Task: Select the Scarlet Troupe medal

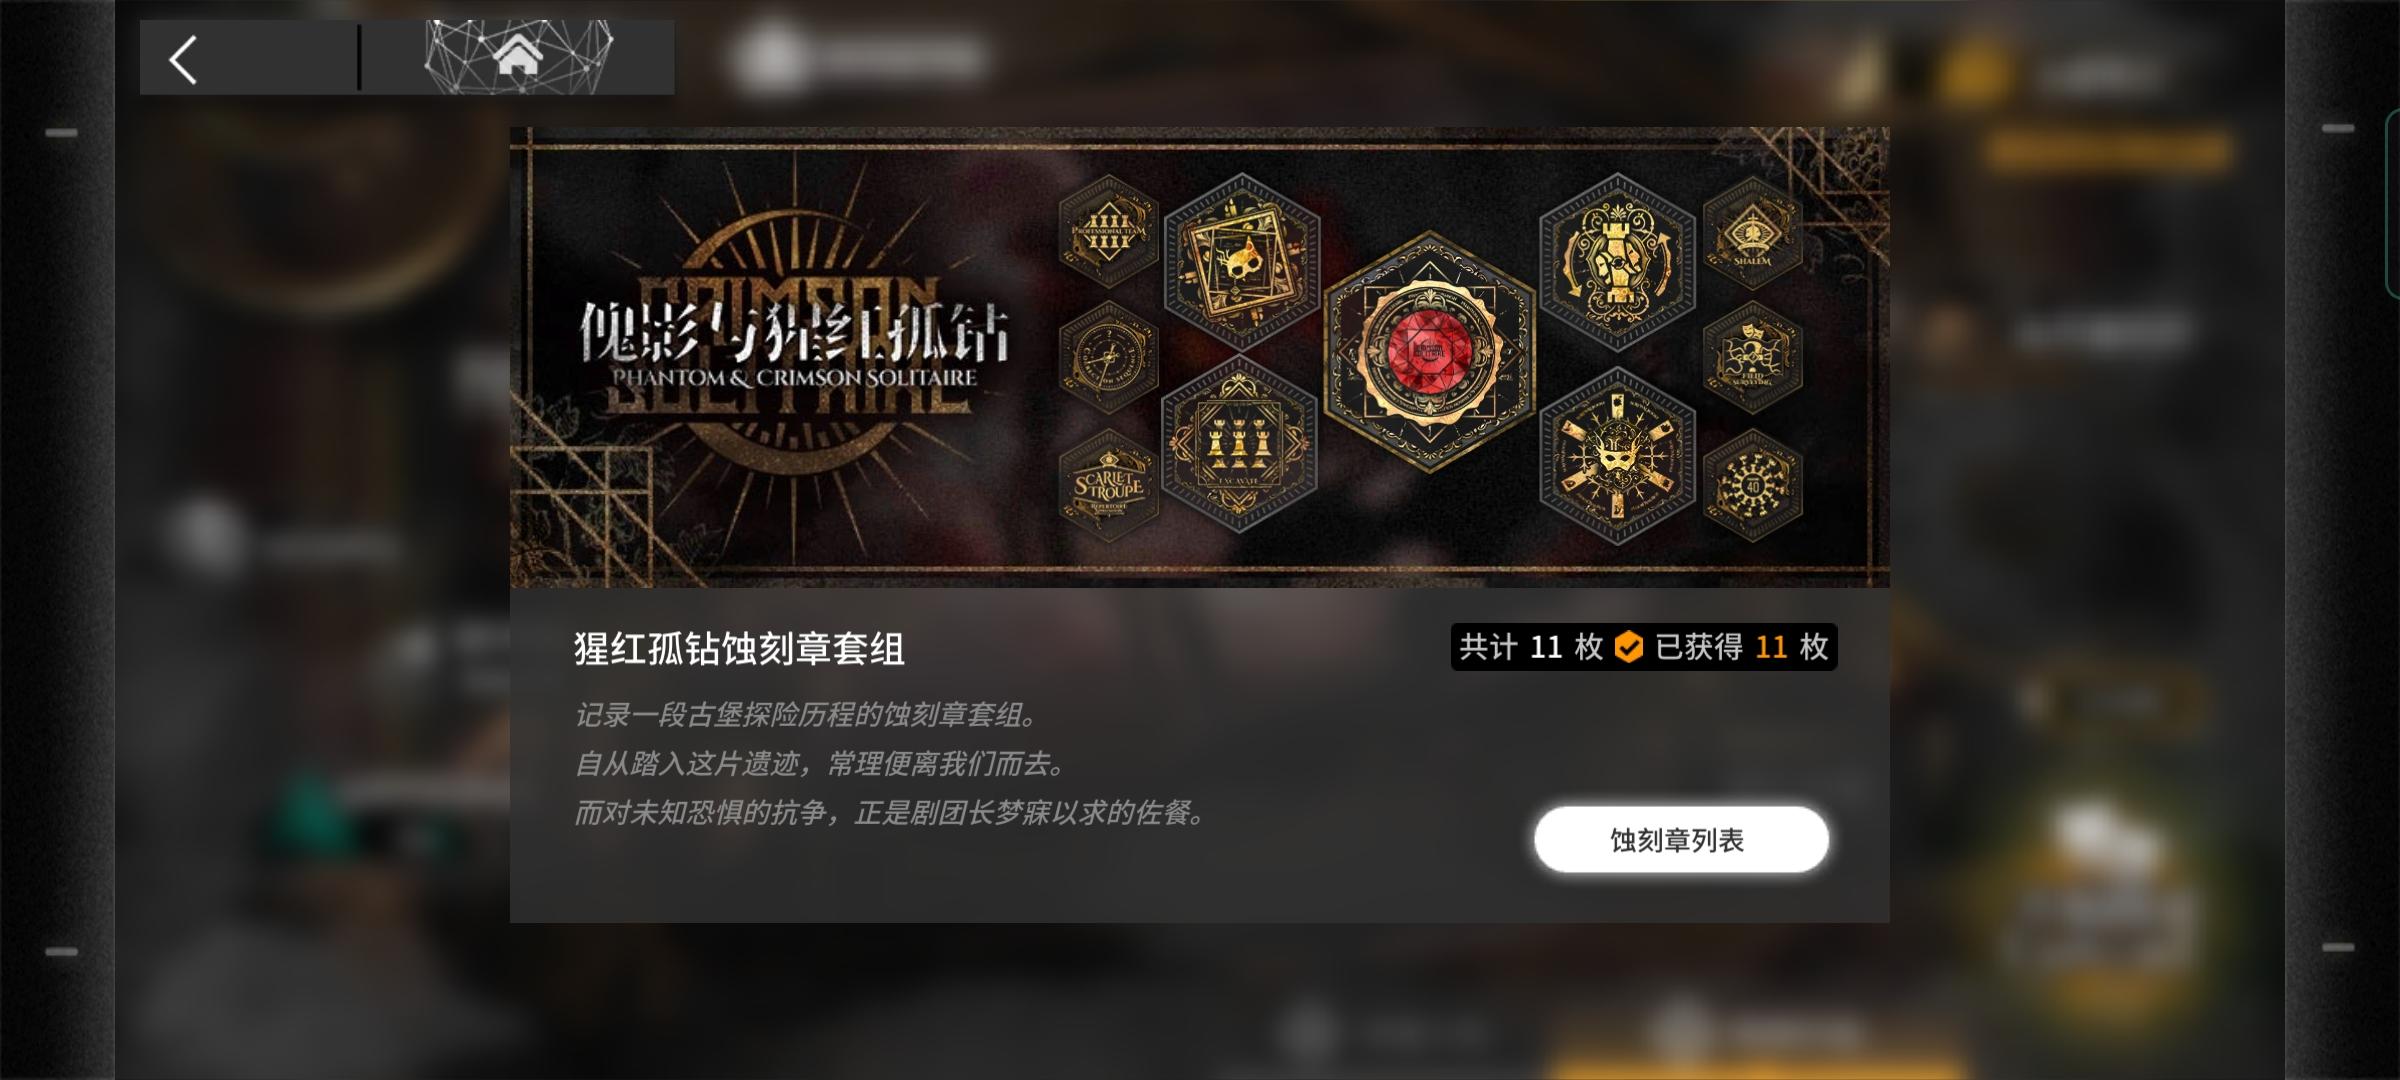Action: [x=1108, y=486]
